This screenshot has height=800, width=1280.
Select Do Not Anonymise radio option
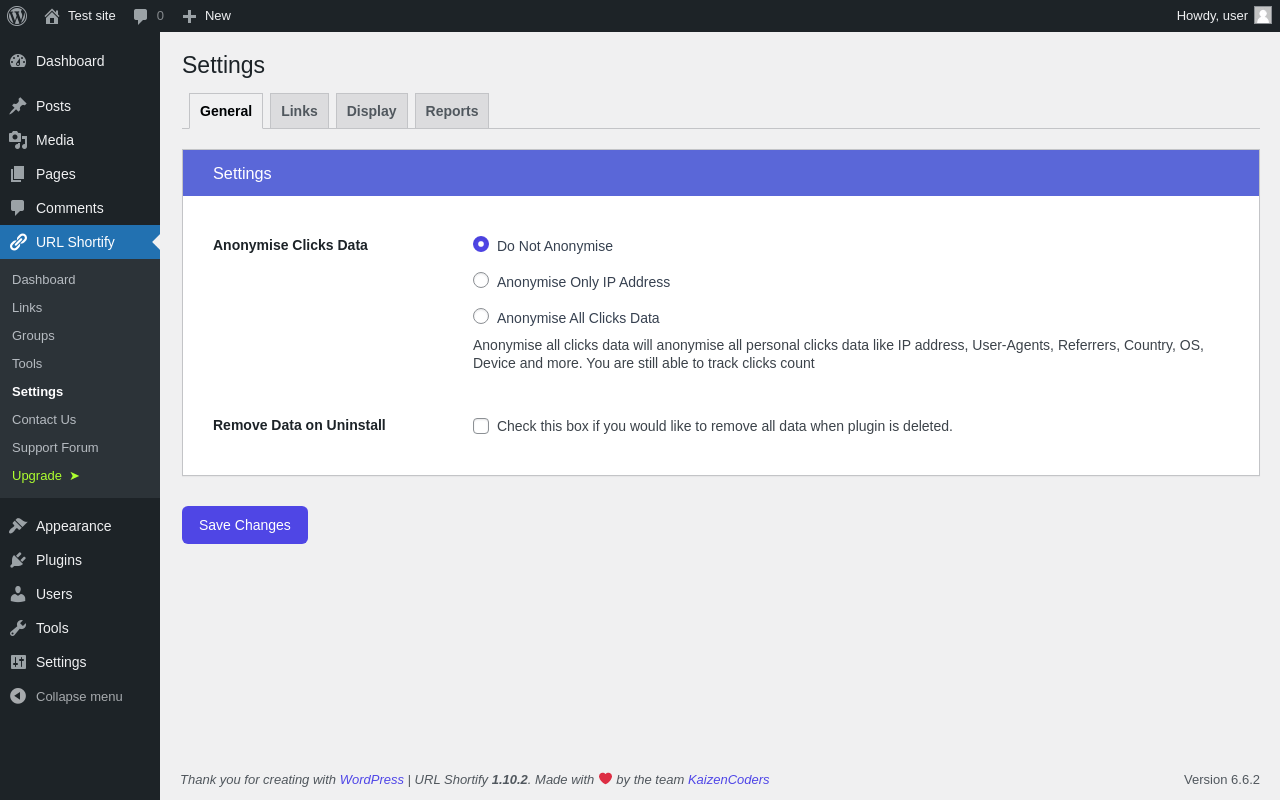pyautogui.click(x=481, y=244)
